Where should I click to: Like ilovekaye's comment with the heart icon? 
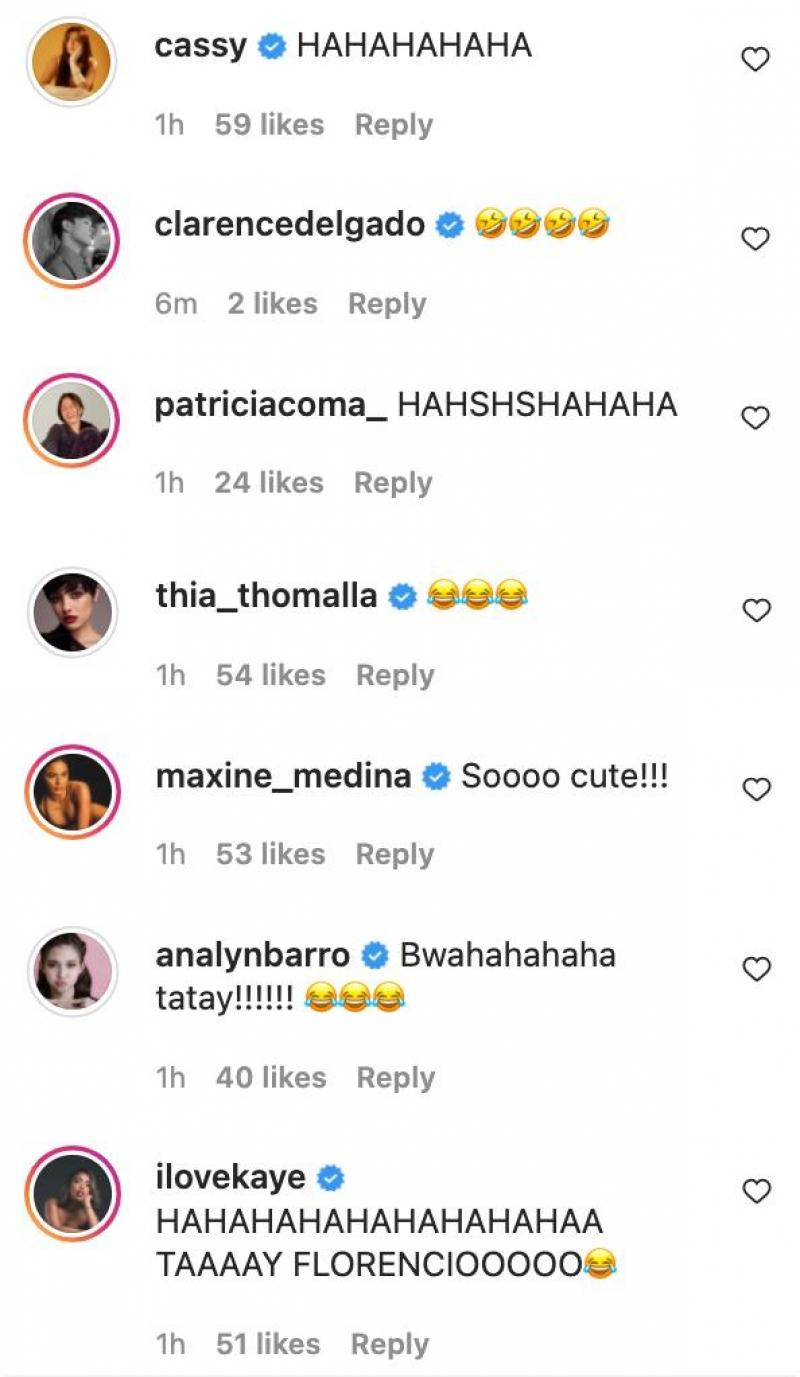(755, 1191)
